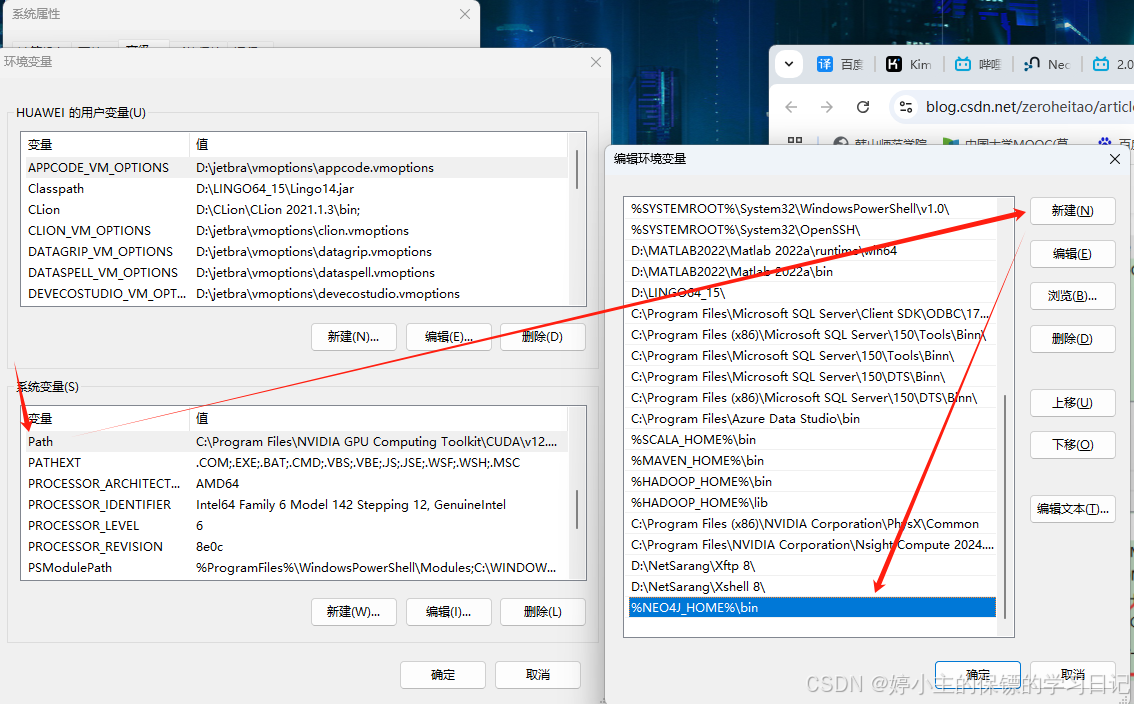
Task: Reload the blog.csdn.net page
Action: pos(863,107)
